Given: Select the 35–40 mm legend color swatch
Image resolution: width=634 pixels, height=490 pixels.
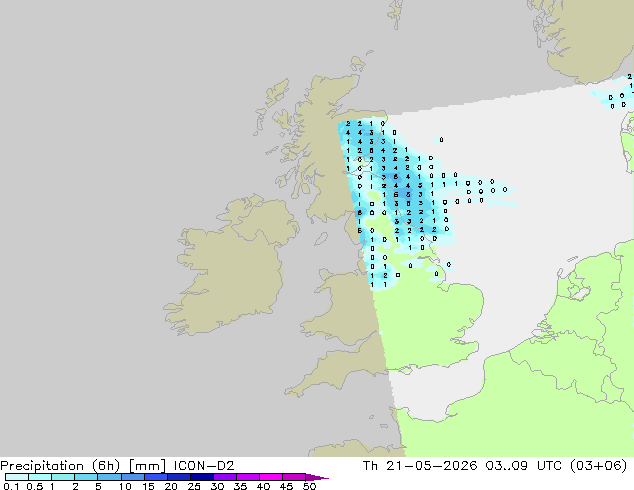Looking at the screenshot, I should coord(247,477).
